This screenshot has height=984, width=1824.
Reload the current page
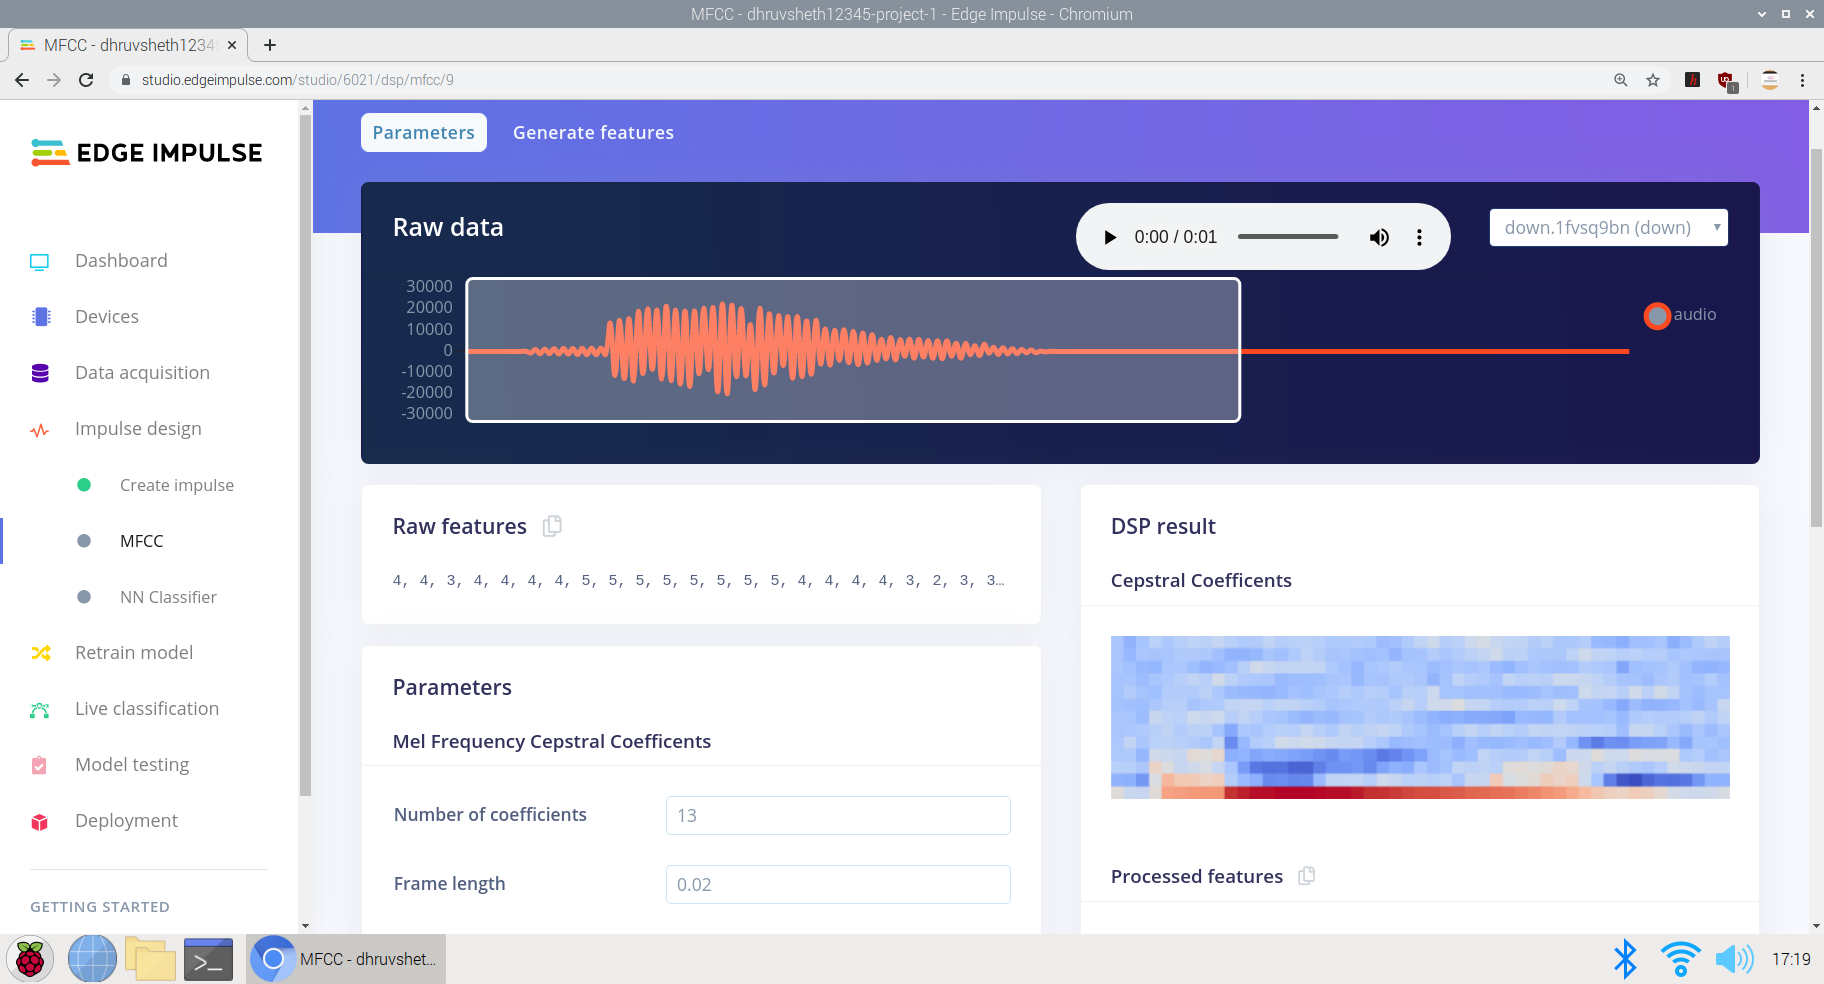(x=86, y=80)
